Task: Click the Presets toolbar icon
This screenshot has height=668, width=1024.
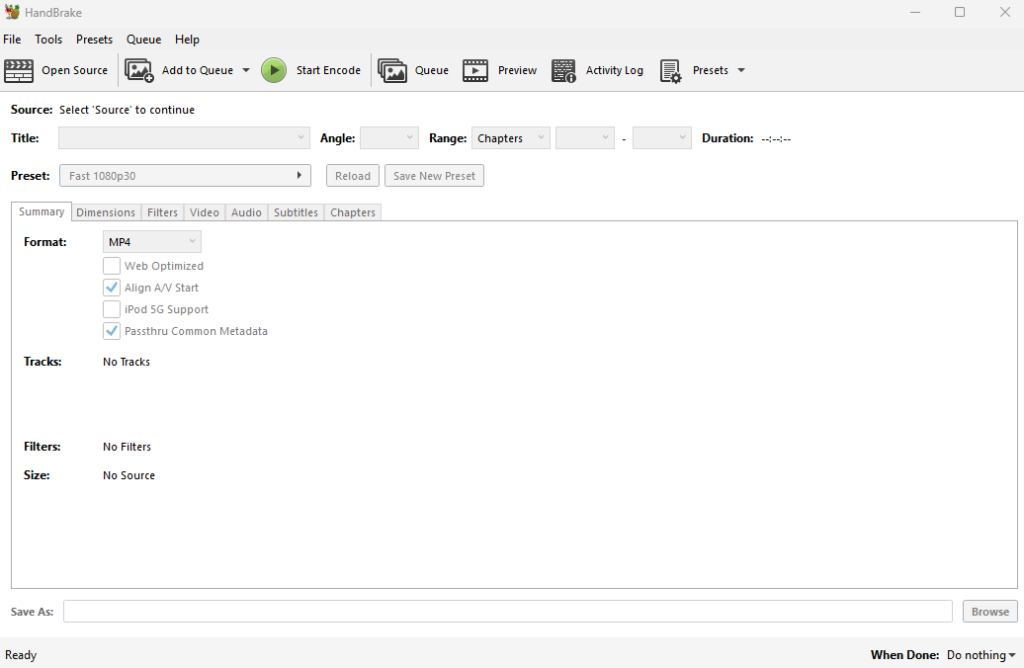Action: 669,70
